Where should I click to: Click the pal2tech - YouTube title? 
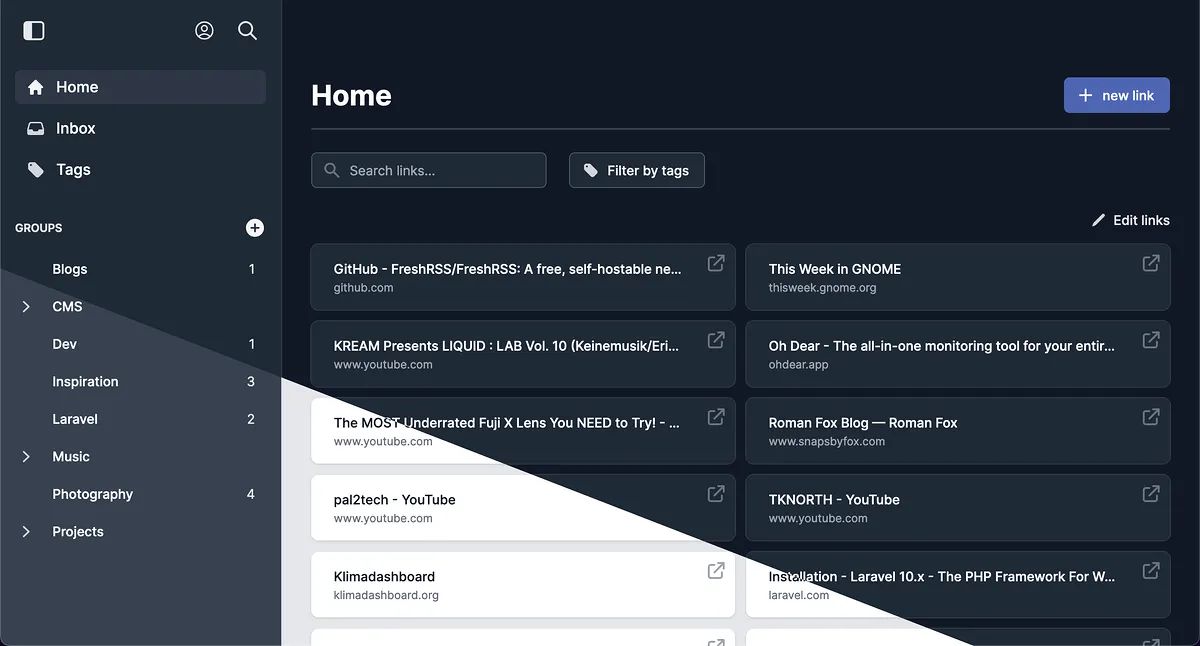[x=395, y=500]
